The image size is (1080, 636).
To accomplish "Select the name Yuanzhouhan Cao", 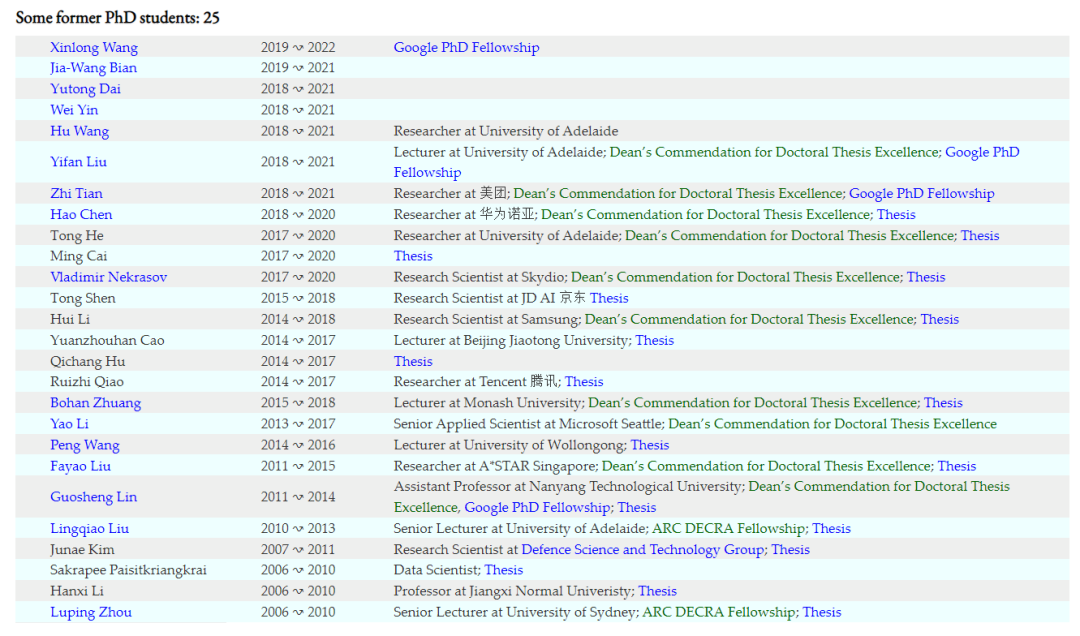I will [107, 340].
